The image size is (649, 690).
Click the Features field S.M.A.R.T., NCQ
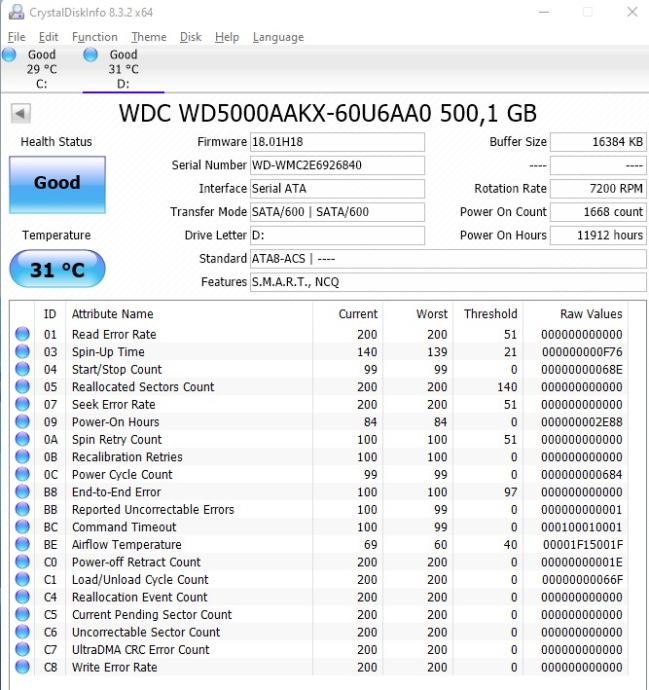pos(448,282)
